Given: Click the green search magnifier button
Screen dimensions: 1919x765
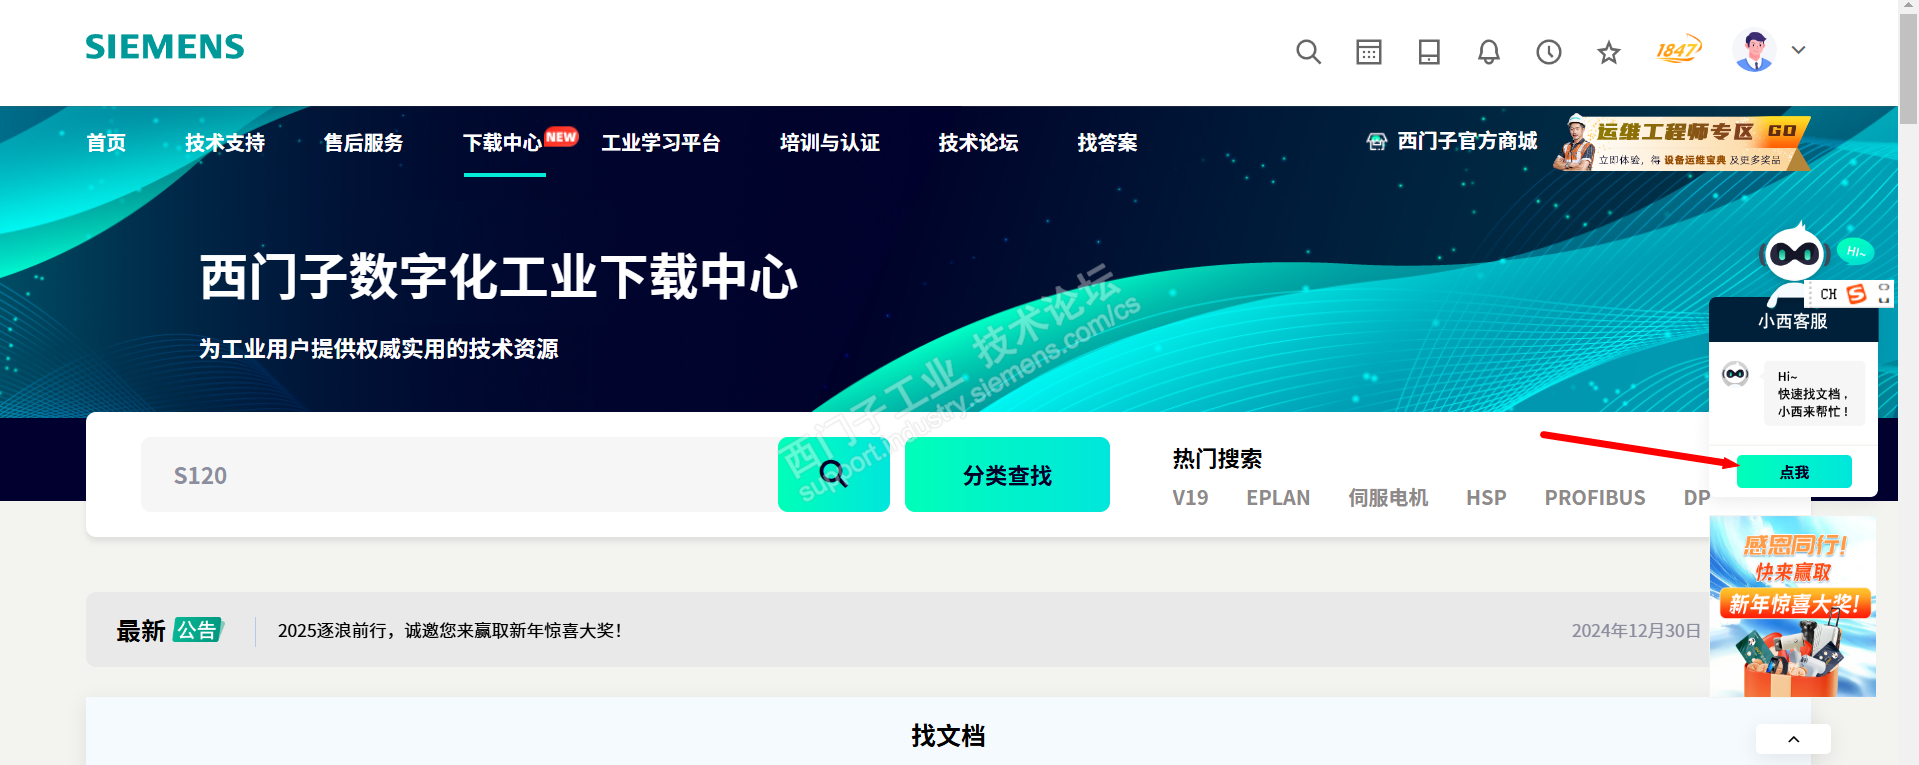Looking at the screenshot, I should (x=834, y=475).
